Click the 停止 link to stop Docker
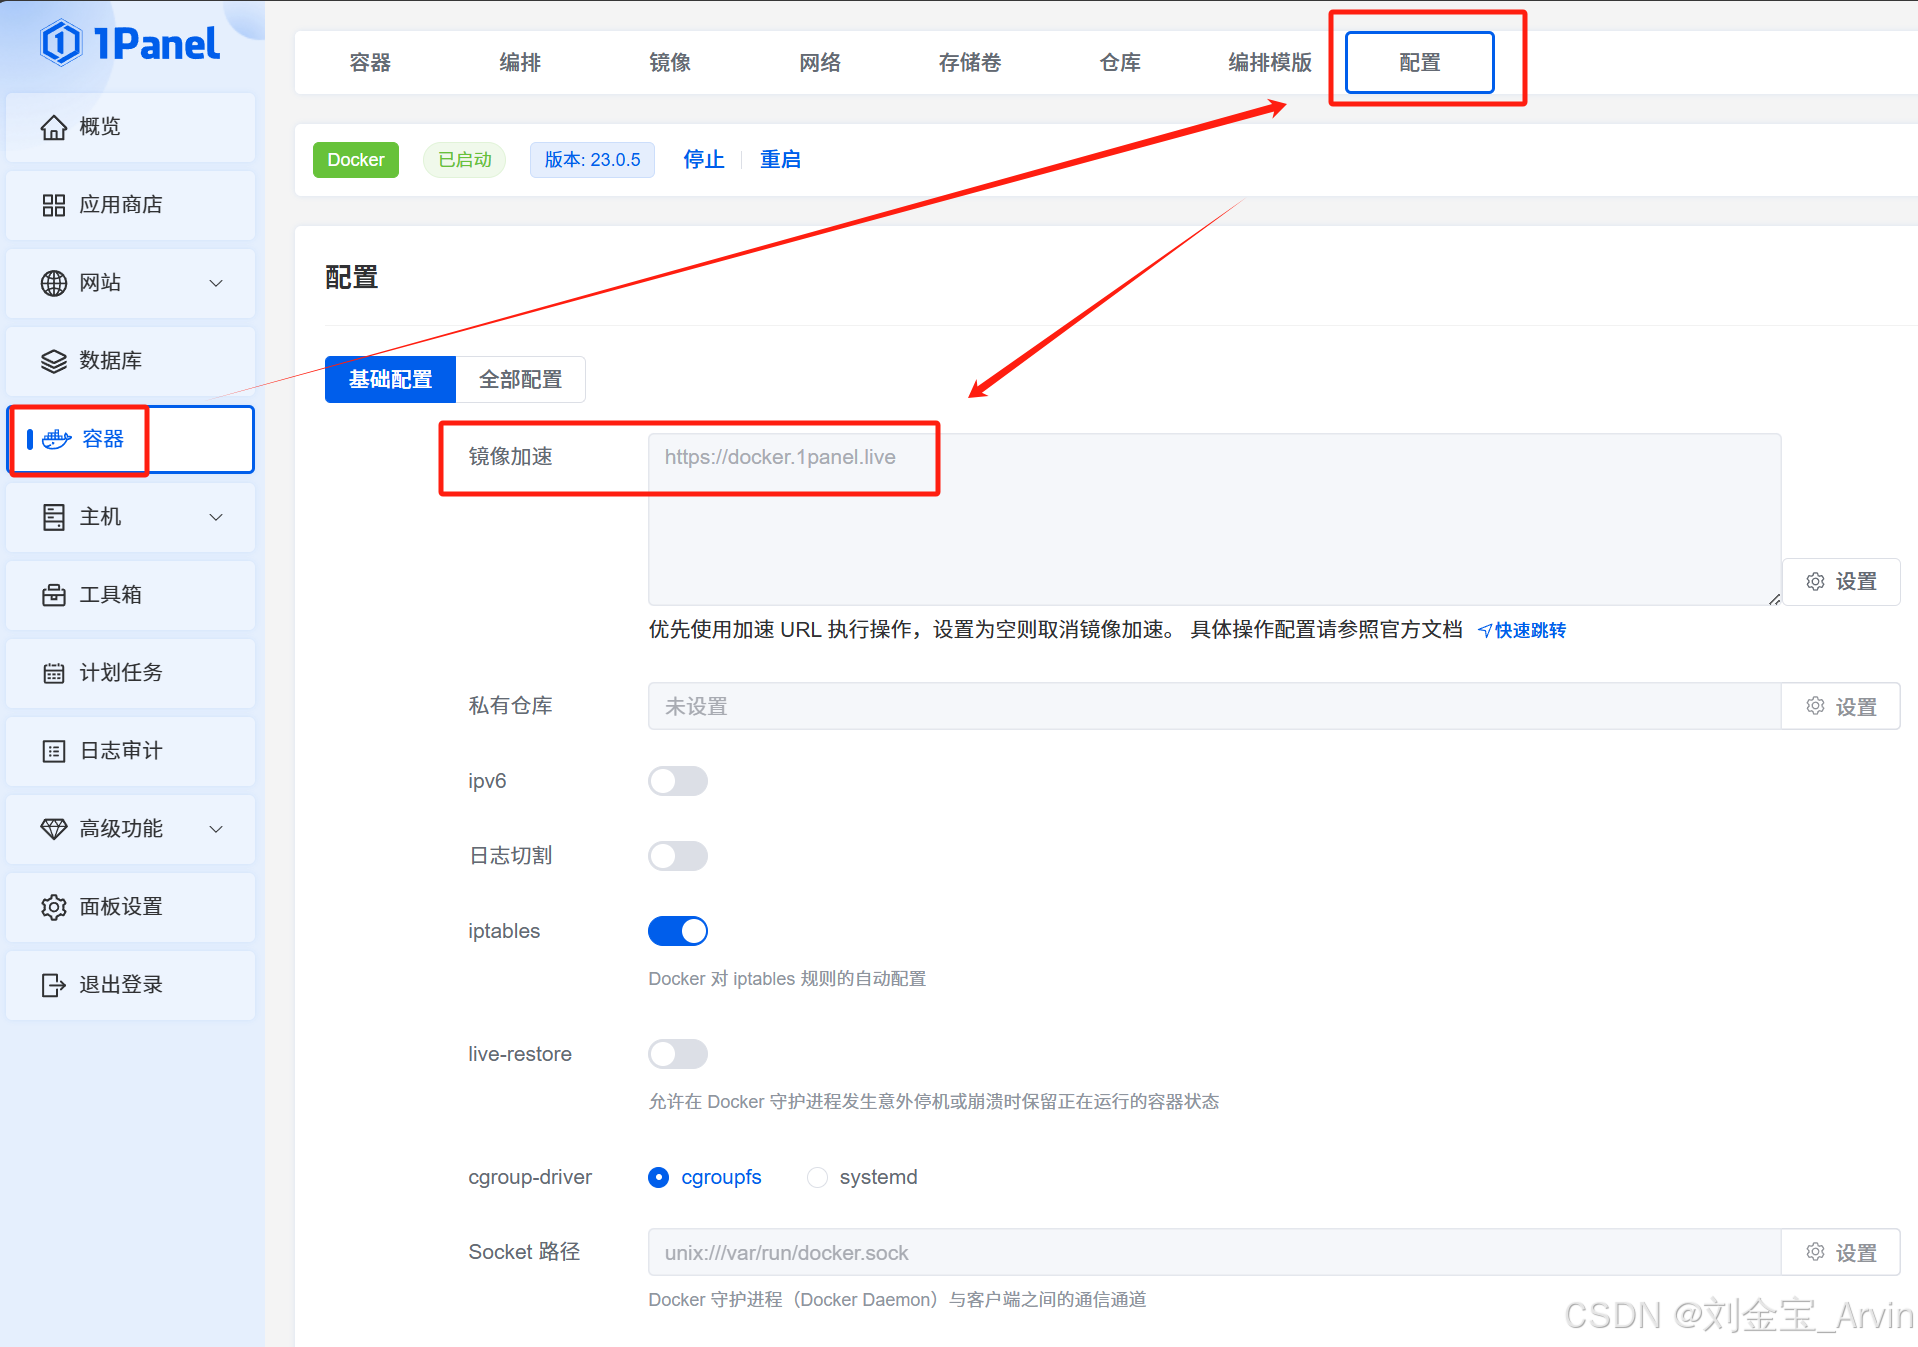This screenshot has height=1347, width=1918. [x=703, y=159]
